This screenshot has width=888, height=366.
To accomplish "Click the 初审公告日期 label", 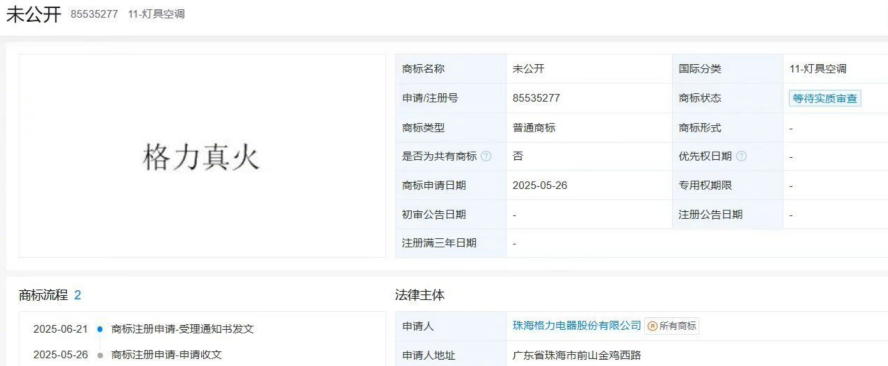I will tap(434, 215).
